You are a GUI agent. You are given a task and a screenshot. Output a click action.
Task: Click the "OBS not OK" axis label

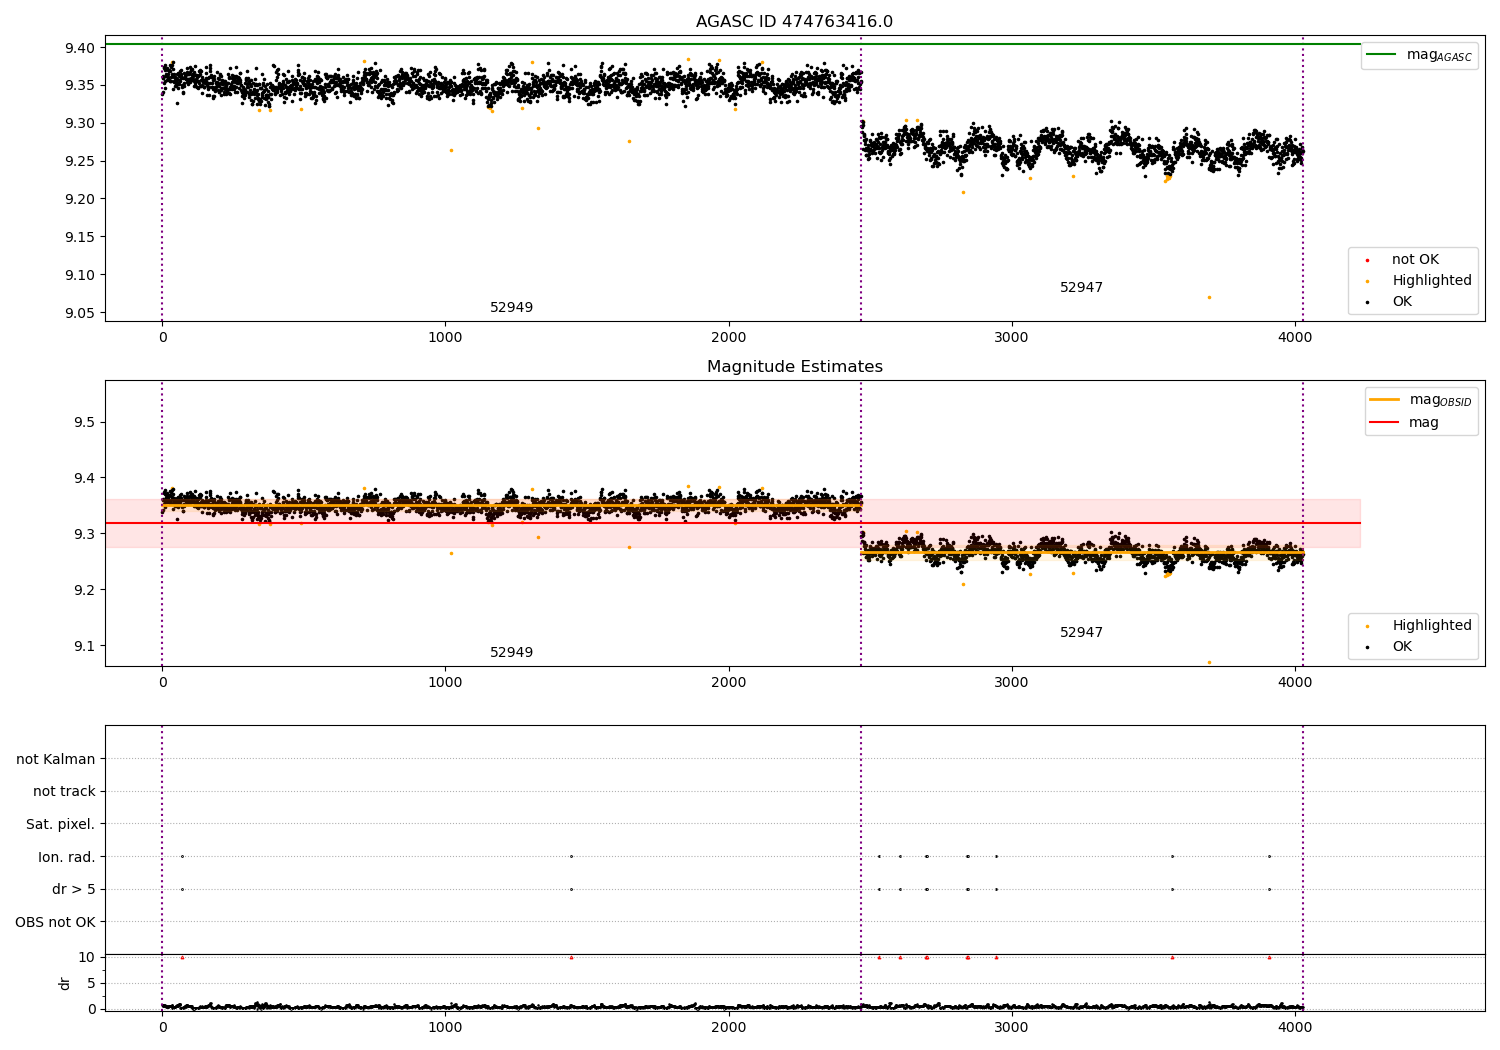coord(55,922)
